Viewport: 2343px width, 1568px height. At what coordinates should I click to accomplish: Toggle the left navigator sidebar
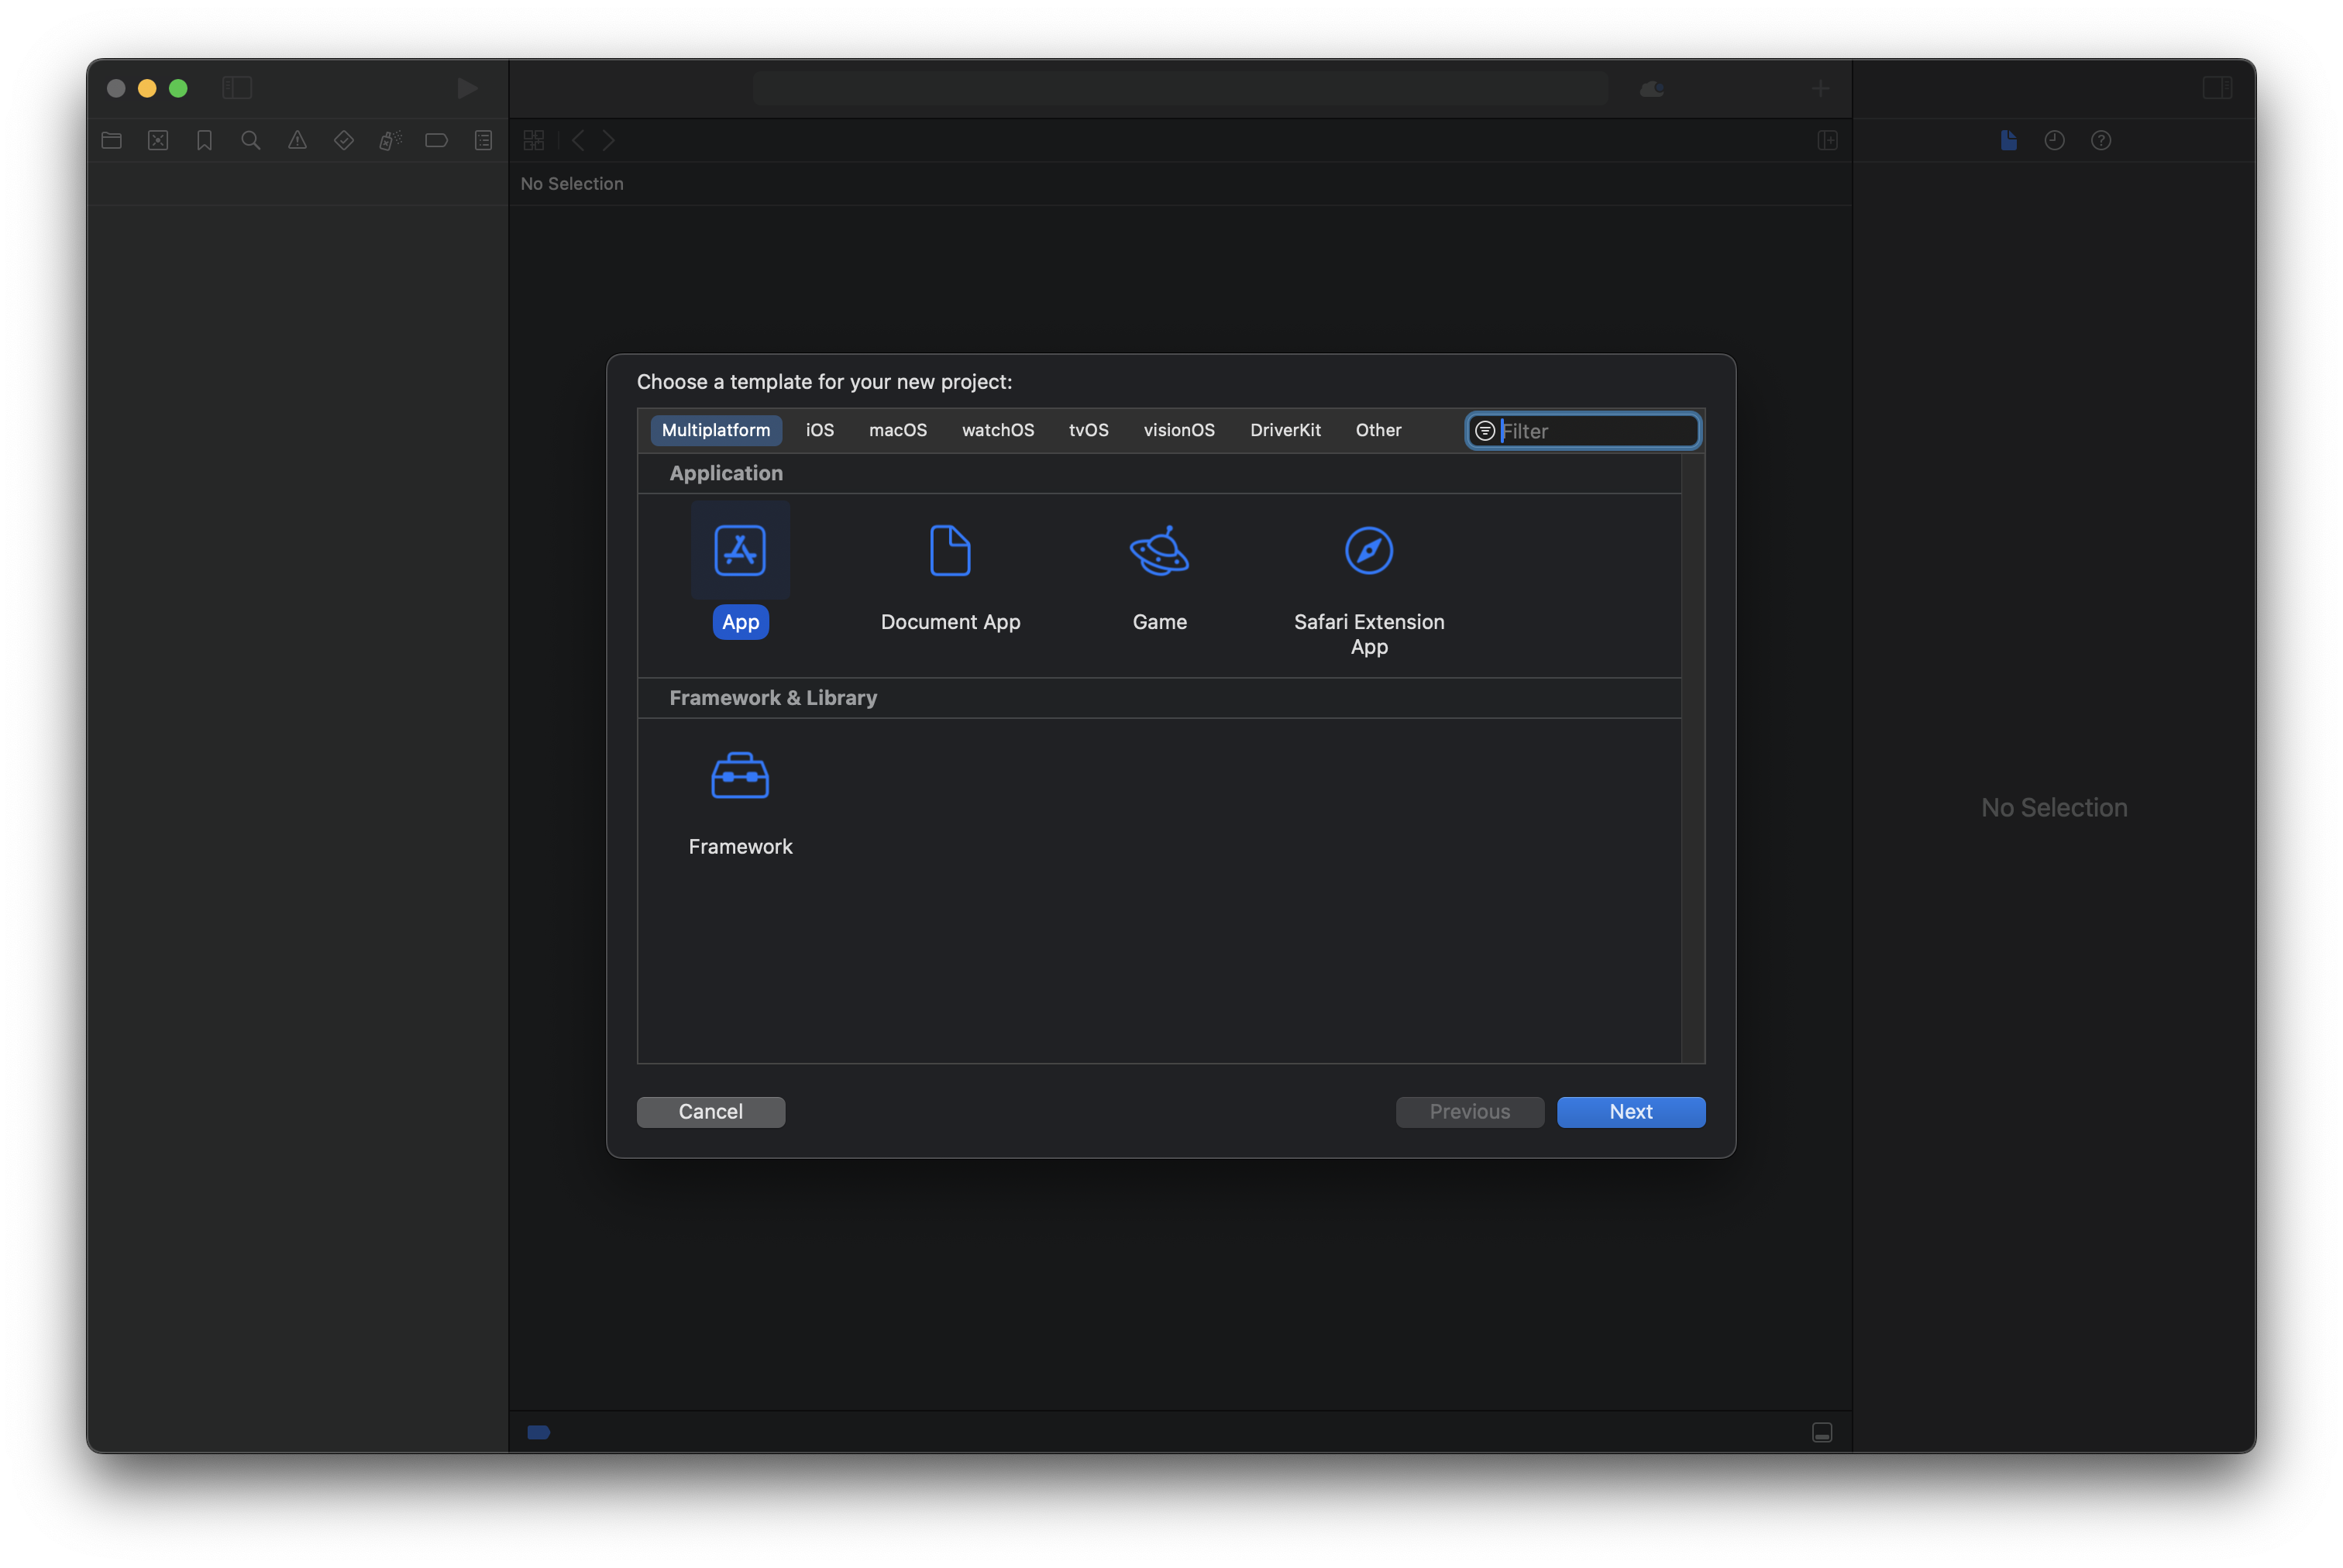pos(237,88)
